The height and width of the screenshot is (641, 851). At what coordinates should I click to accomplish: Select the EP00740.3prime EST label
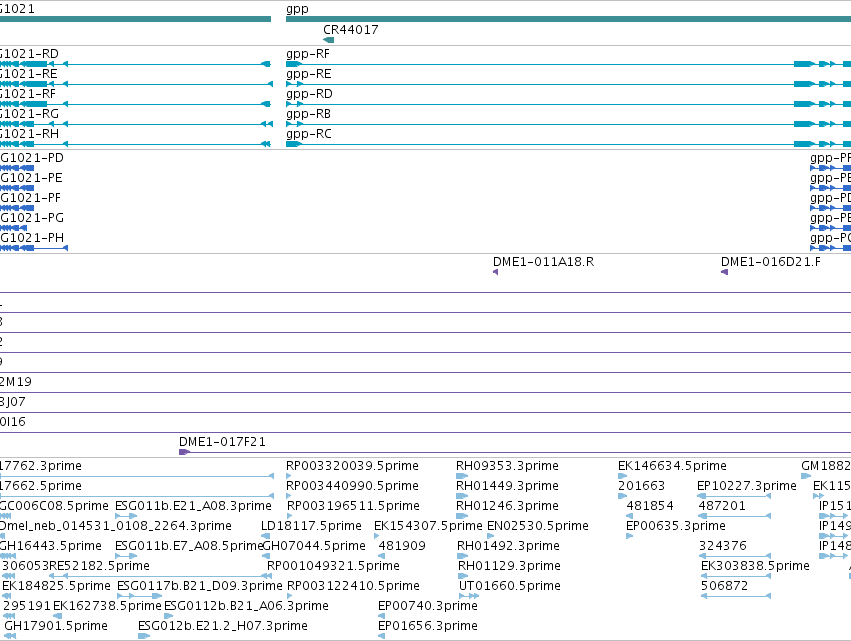tap(428, 606)
